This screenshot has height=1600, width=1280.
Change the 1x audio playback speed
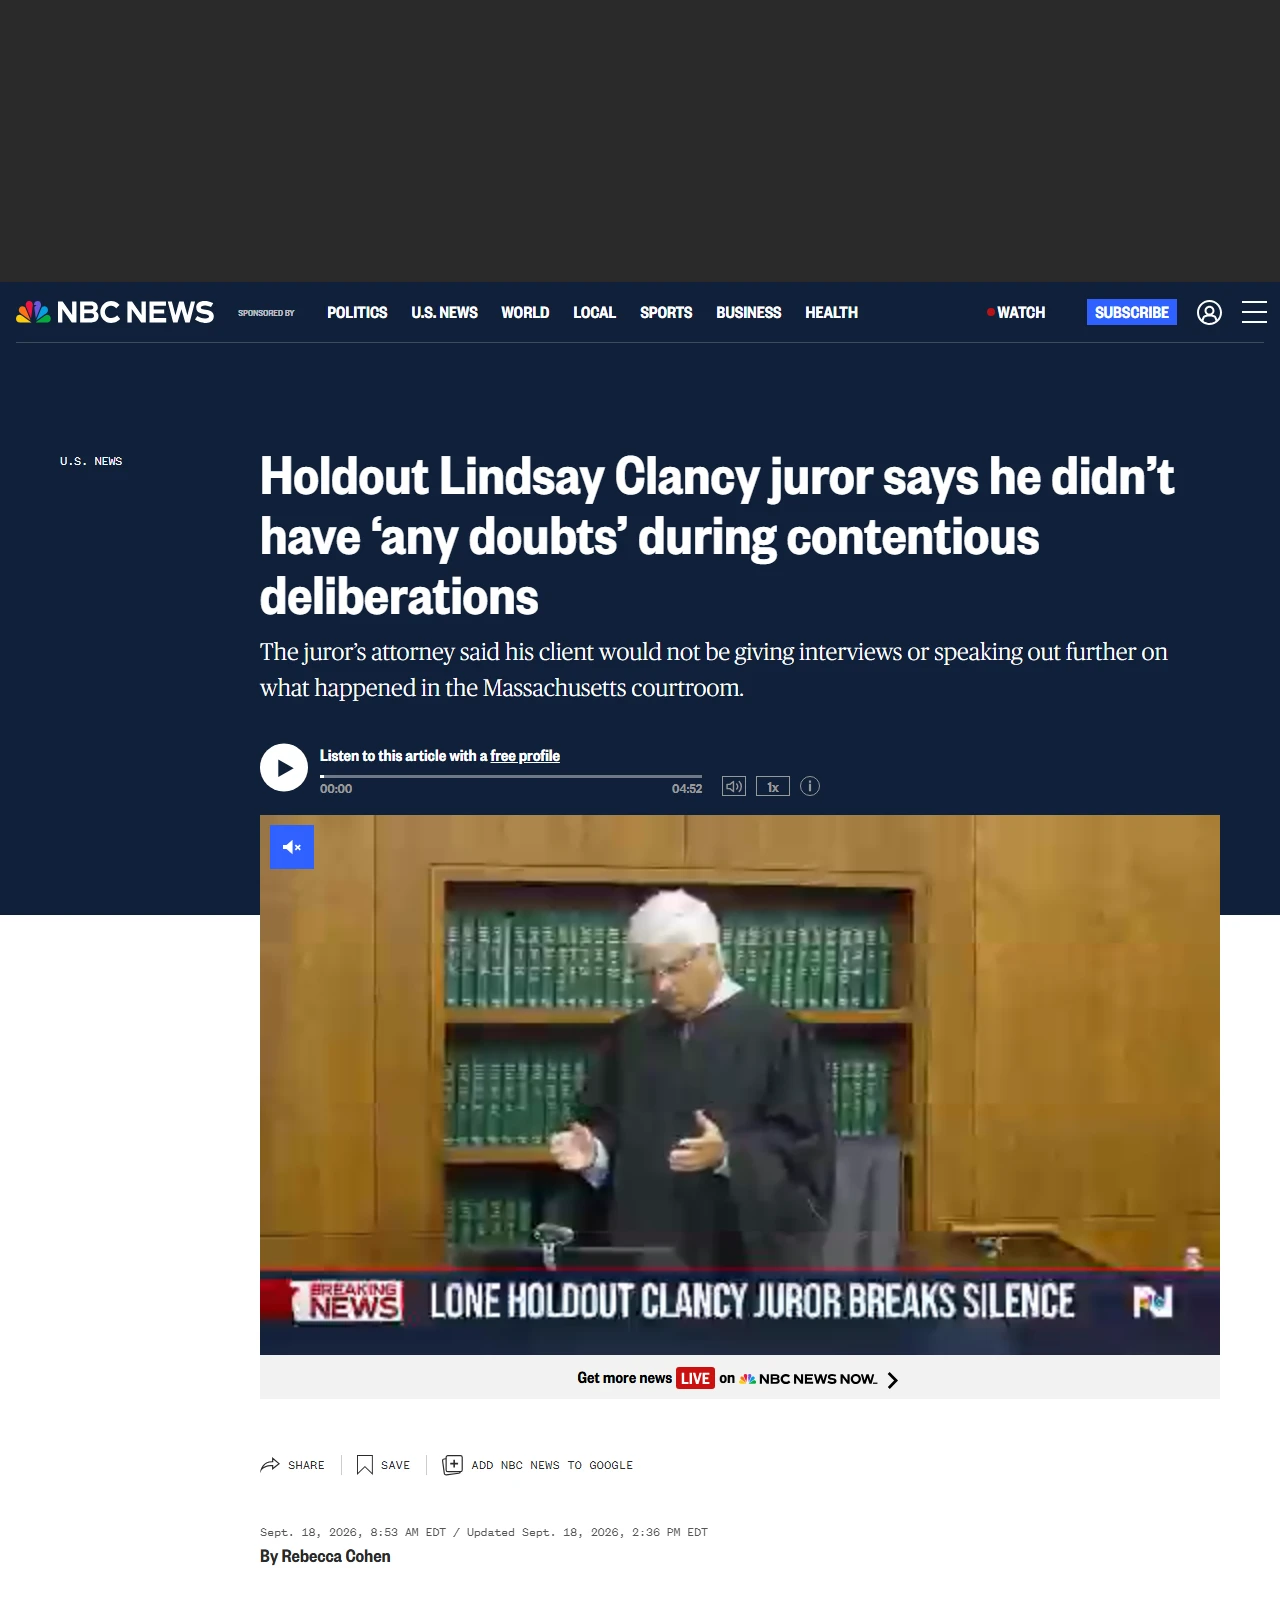[x=773, y=786]
